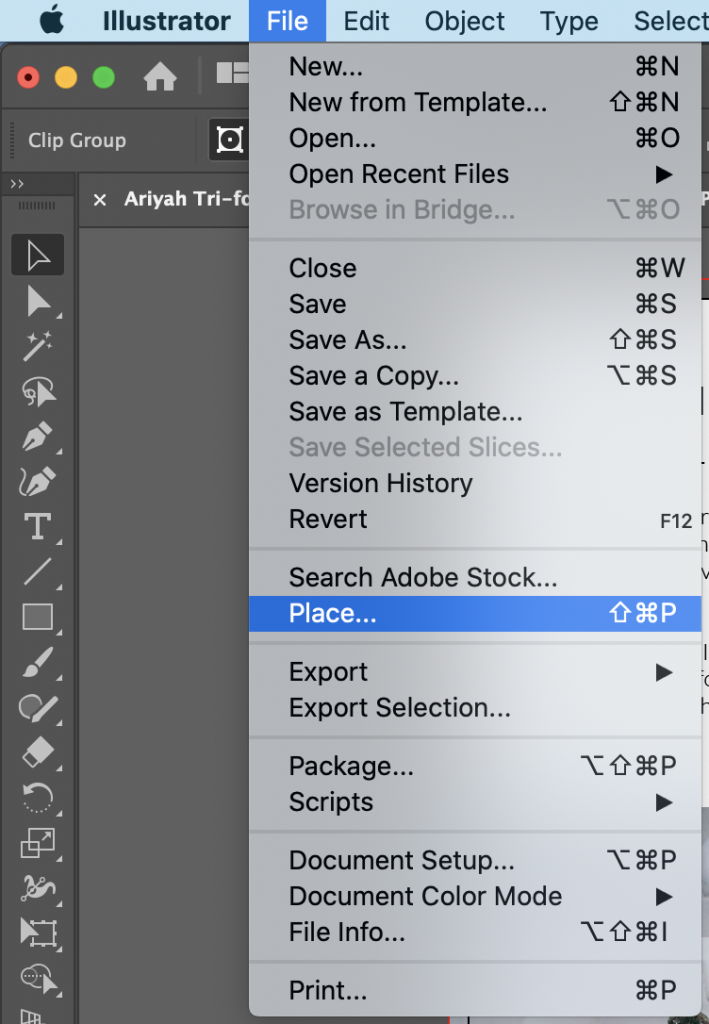
Task: Open the arrange documents layout icon
Action: (x=232, y=73)
